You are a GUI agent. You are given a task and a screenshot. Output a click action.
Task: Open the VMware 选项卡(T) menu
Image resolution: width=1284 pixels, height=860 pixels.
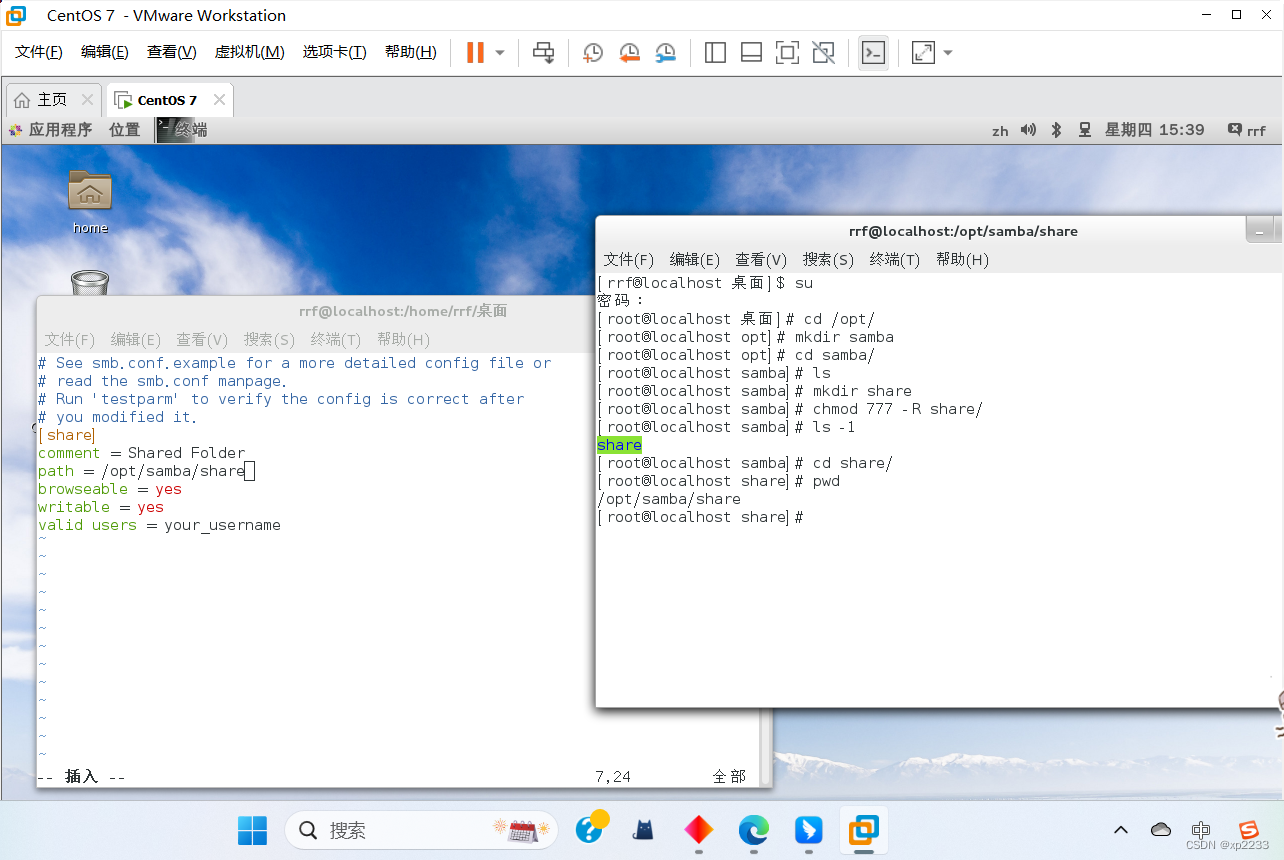pos(335,52)
